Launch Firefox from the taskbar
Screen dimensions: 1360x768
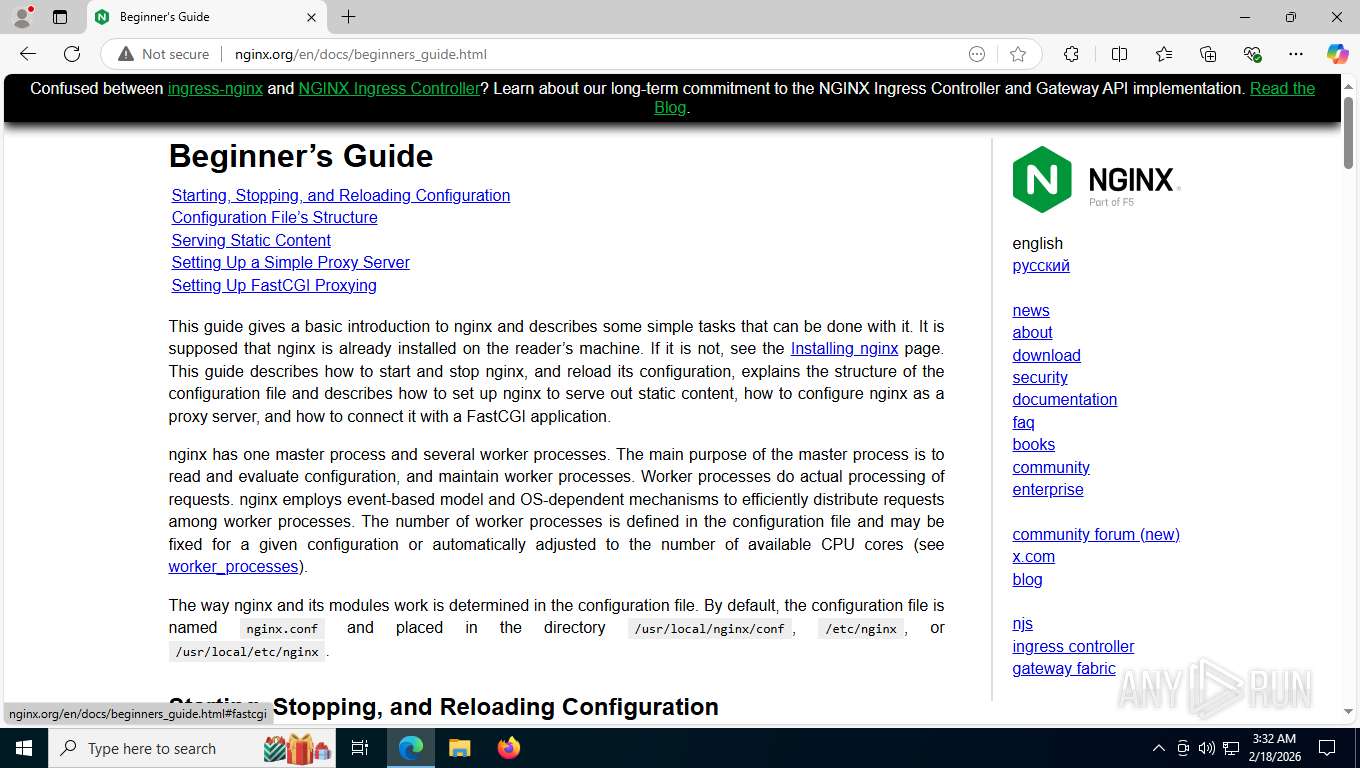pos(508,748)
